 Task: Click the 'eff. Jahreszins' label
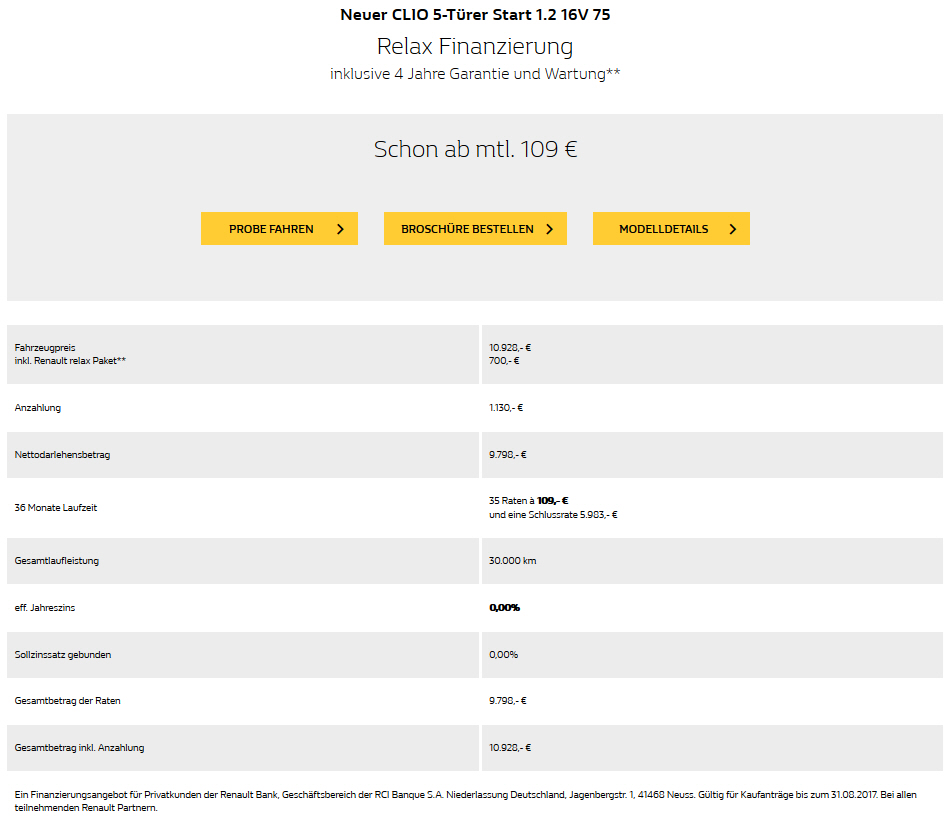click(x=45, y=608)
